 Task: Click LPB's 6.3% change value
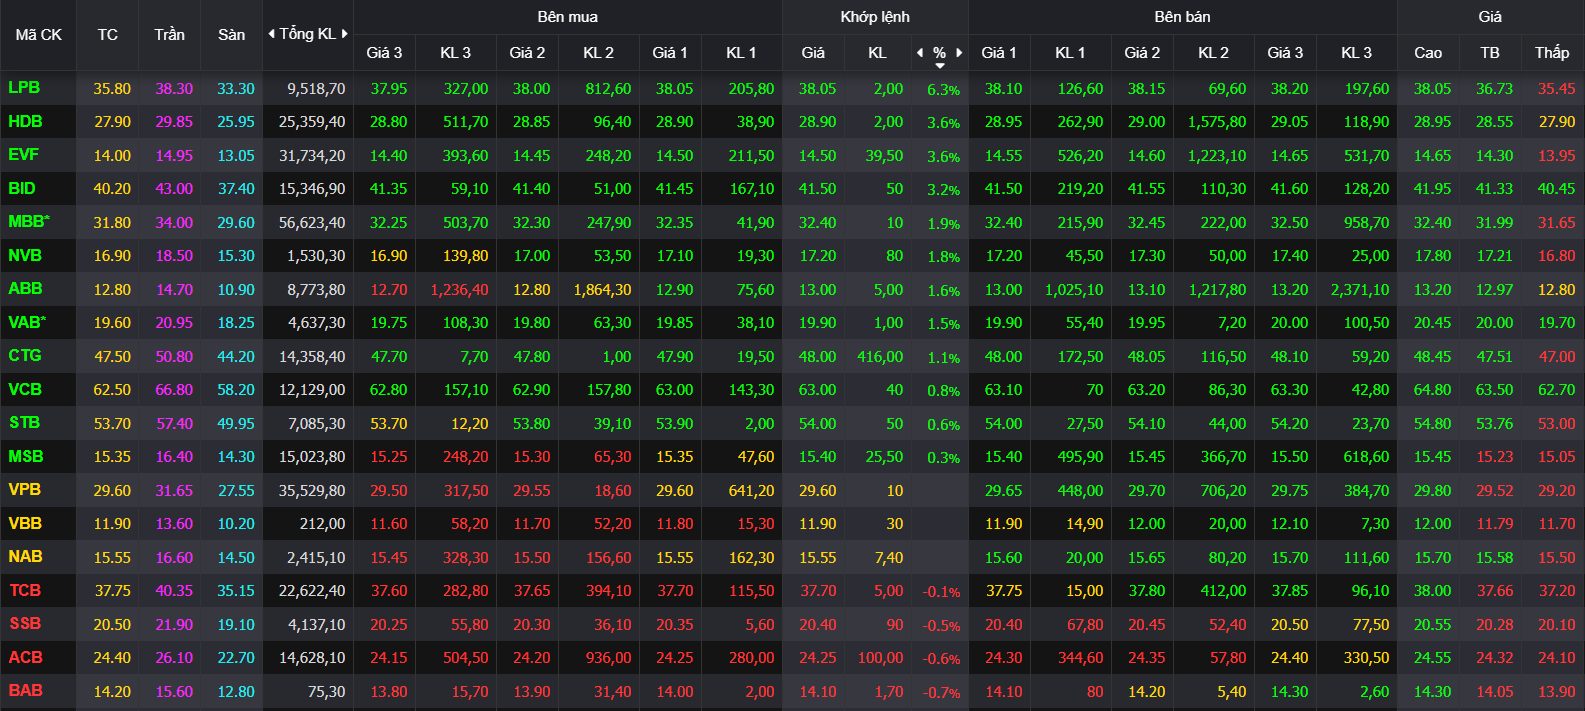(x=943, y=90)
